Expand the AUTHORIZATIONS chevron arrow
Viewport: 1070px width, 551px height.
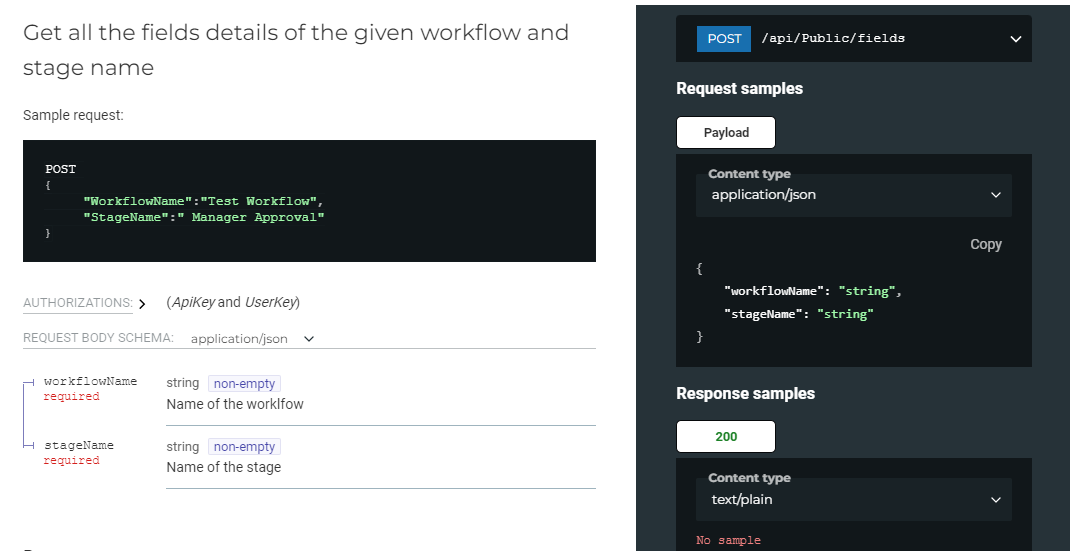(142, 304)
